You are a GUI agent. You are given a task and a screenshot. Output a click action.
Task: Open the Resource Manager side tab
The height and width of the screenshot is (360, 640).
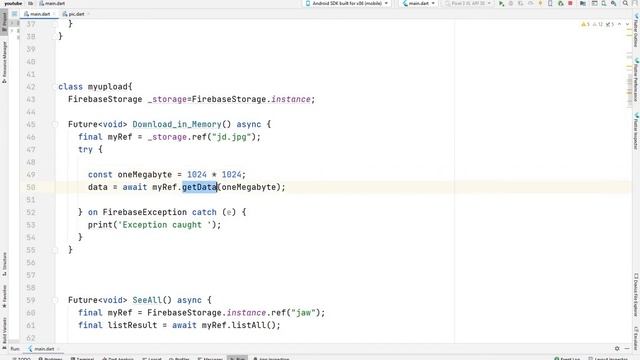tap(4, 62)
